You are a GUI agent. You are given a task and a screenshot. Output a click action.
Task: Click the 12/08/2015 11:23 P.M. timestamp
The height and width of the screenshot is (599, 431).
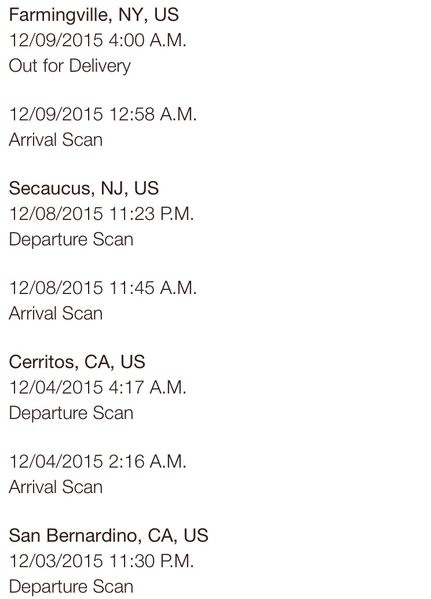101,214
